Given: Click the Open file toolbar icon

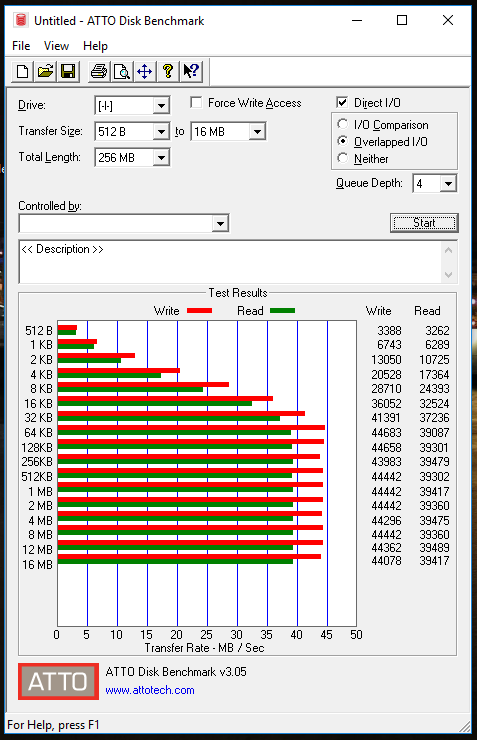Looking at the screenshot, I should pyautogui.click(x=45, y=72).
